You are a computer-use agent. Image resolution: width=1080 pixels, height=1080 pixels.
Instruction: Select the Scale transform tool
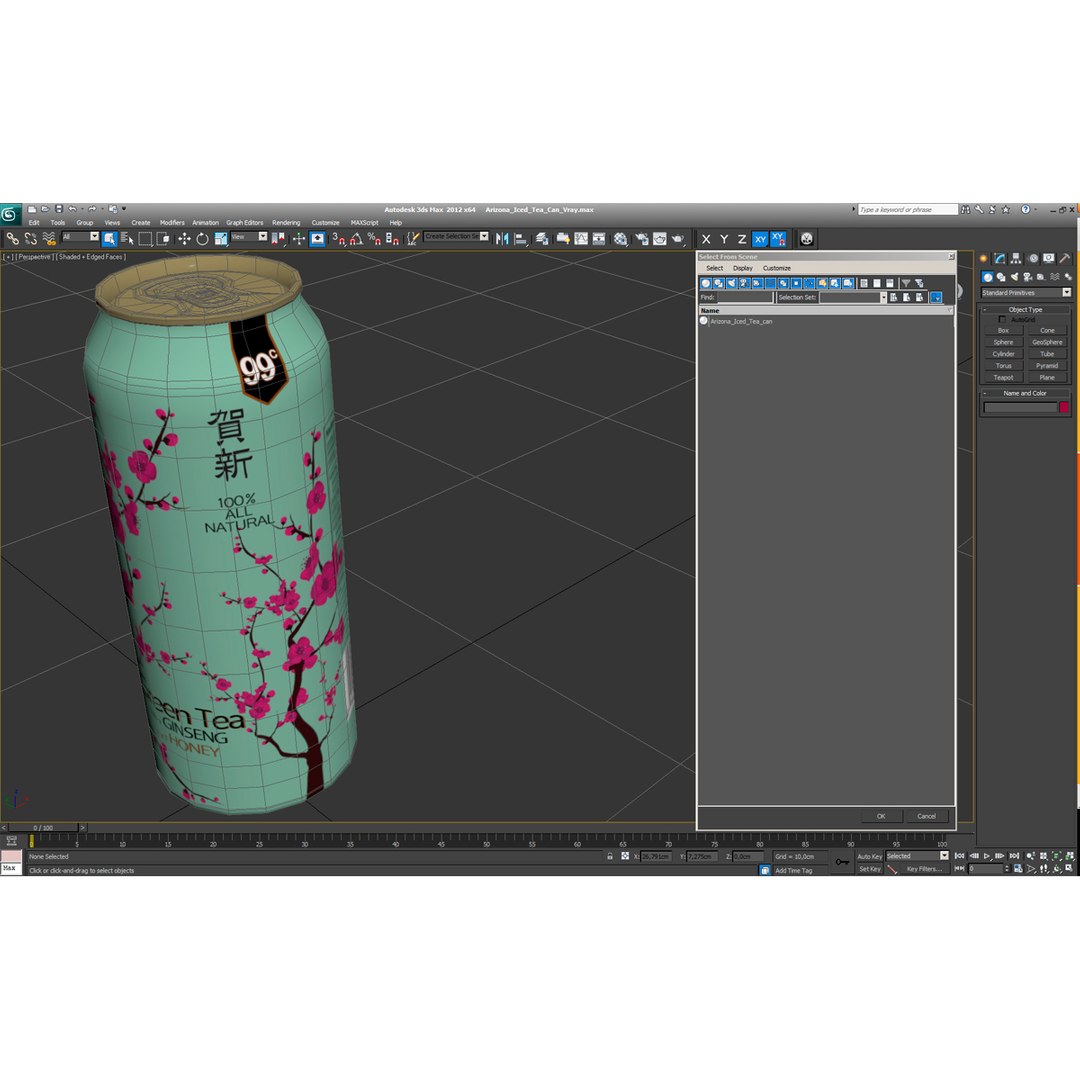220,239
